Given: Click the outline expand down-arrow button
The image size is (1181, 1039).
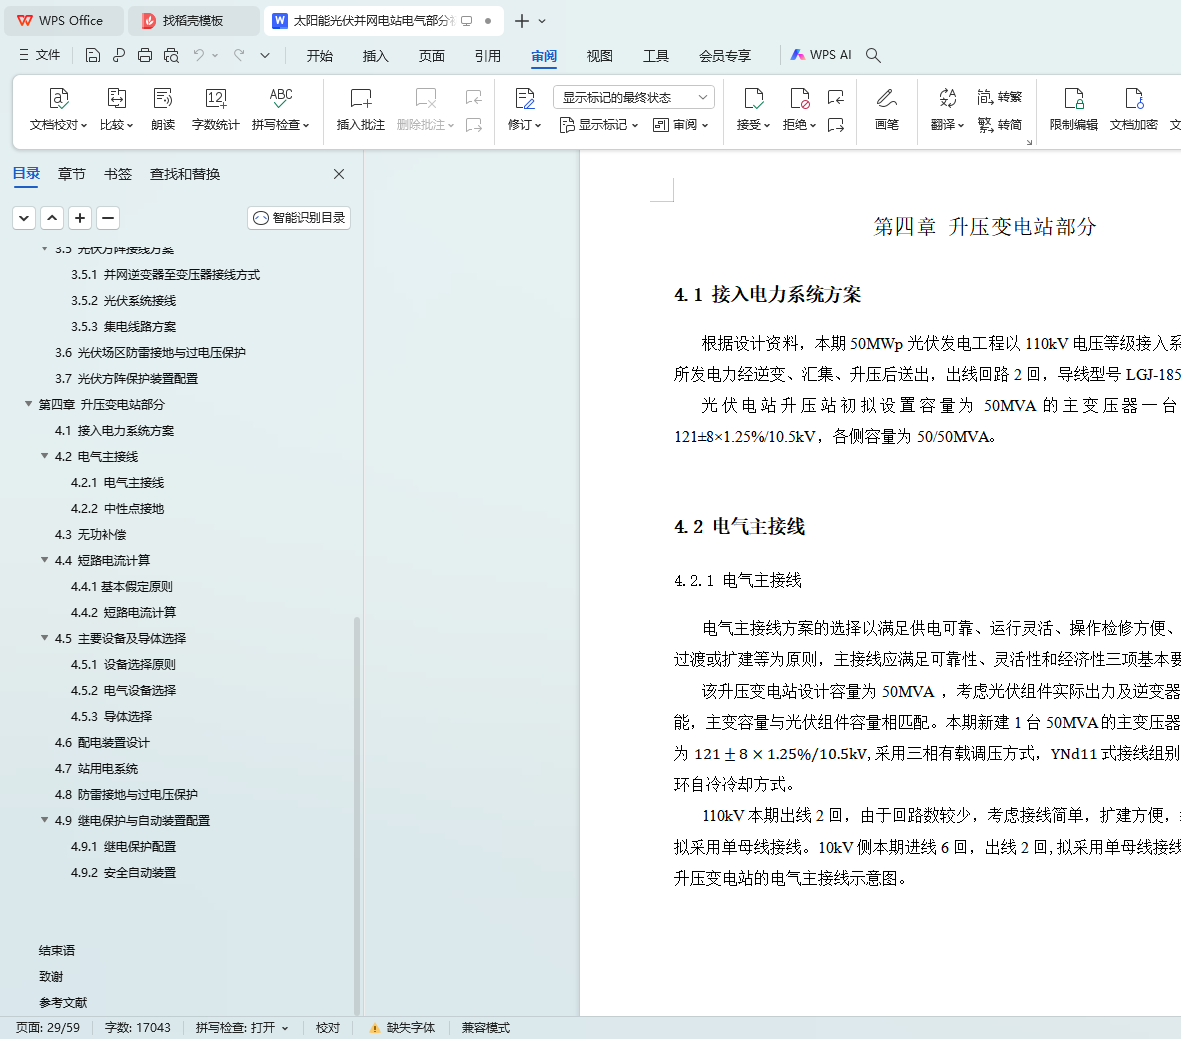Looking at the screenshot, I should (x=24, y=218).
